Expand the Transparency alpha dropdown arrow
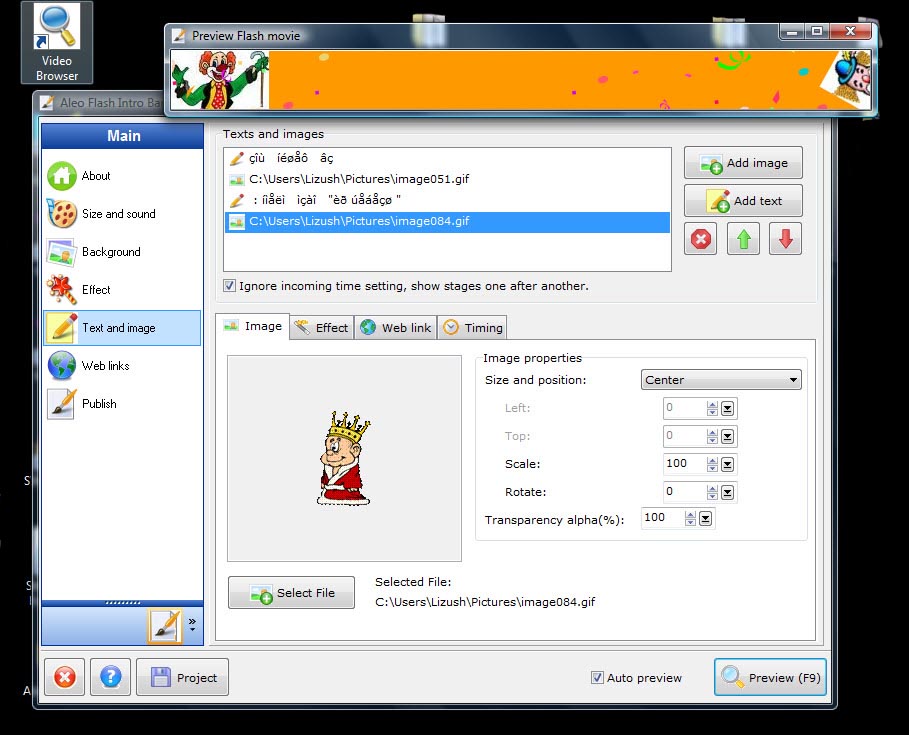This screenshot has width=909, height=735. (x=705, y=518)
